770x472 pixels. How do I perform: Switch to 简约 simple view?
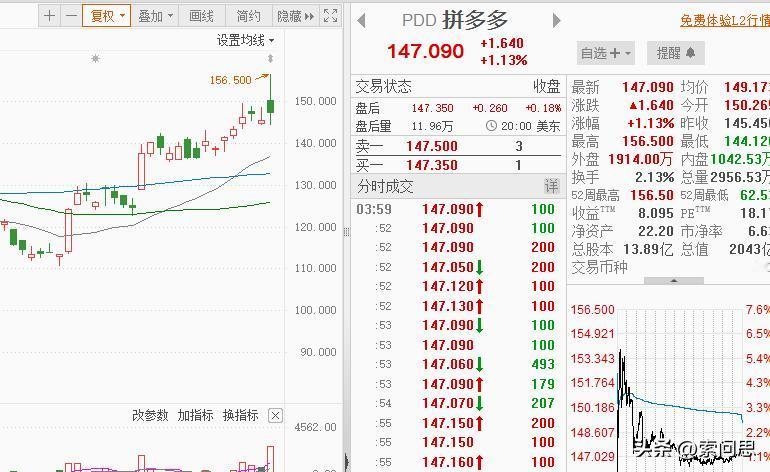248,16
